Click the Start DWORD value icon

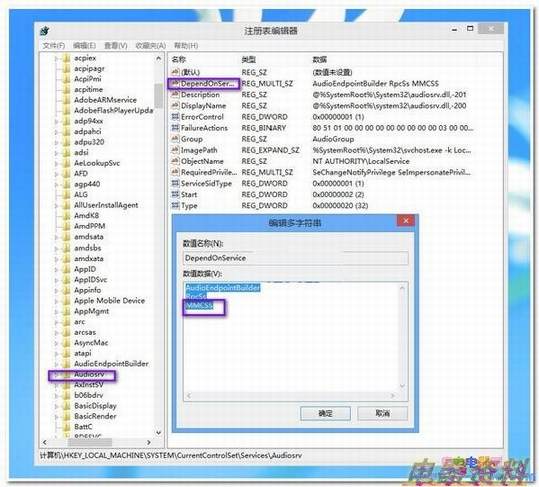(175, 194)
